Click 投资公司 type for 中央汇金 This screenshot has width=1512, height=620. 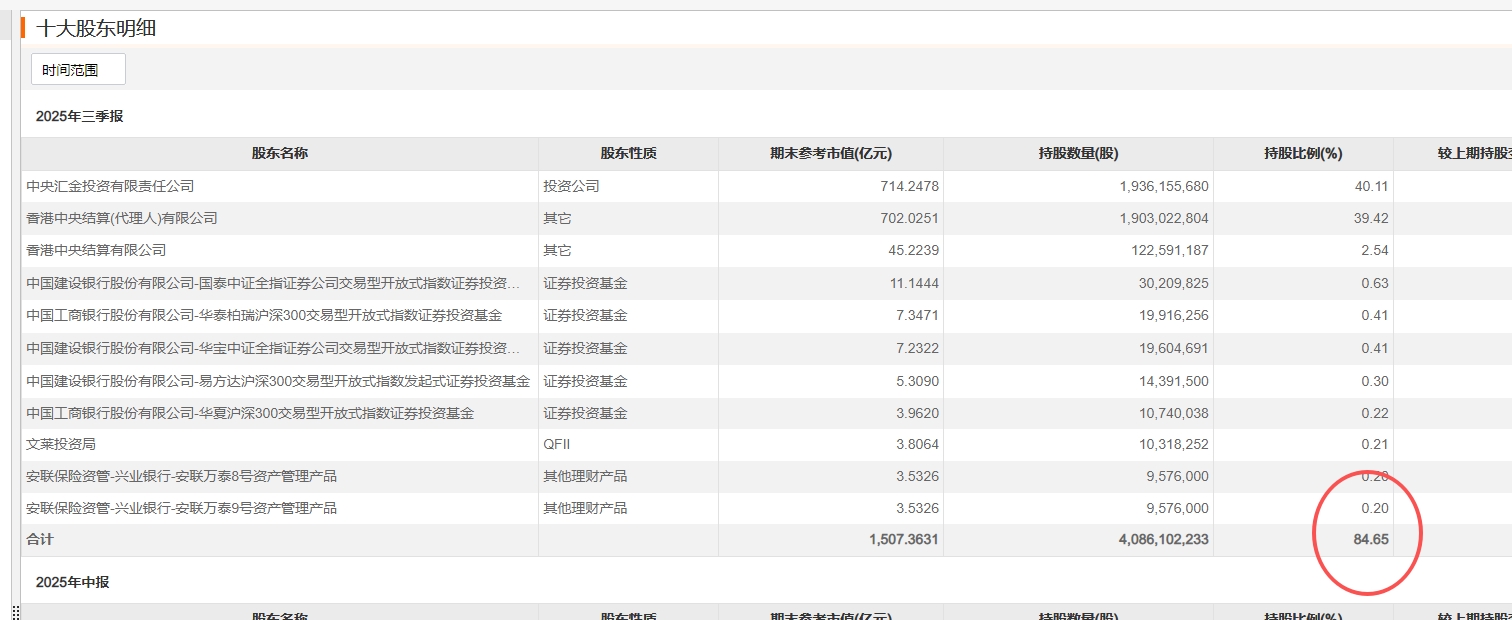click(571, 186)
